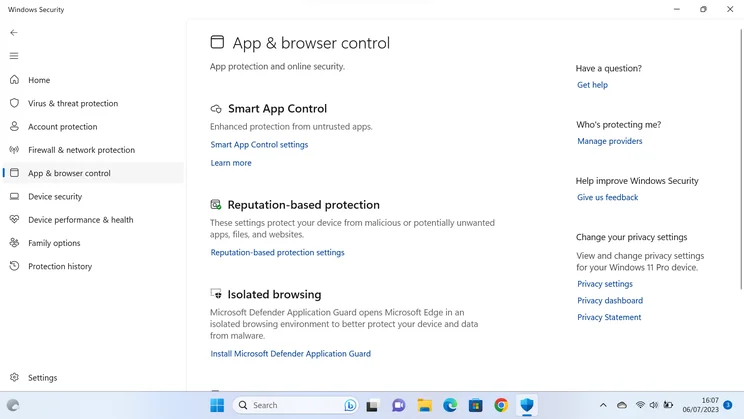Click Manage providers link
The width and height of the screenshot is (744, 419).
point(609,141)
